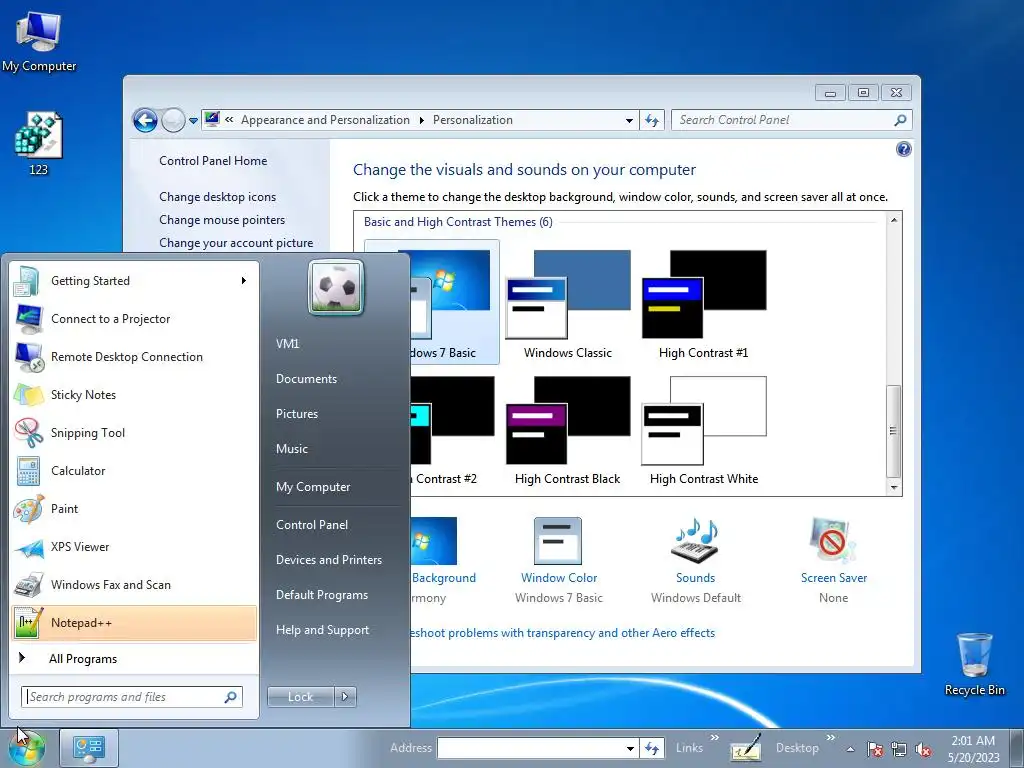
Task: Open Music from Start menu
Action: (291, 449)
